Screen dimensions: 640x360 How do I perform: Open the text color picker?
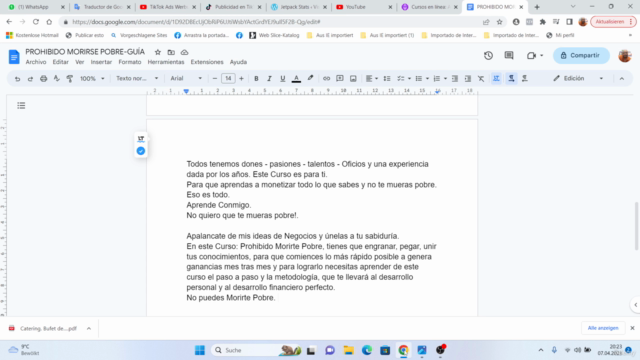[x=296, y=78]
